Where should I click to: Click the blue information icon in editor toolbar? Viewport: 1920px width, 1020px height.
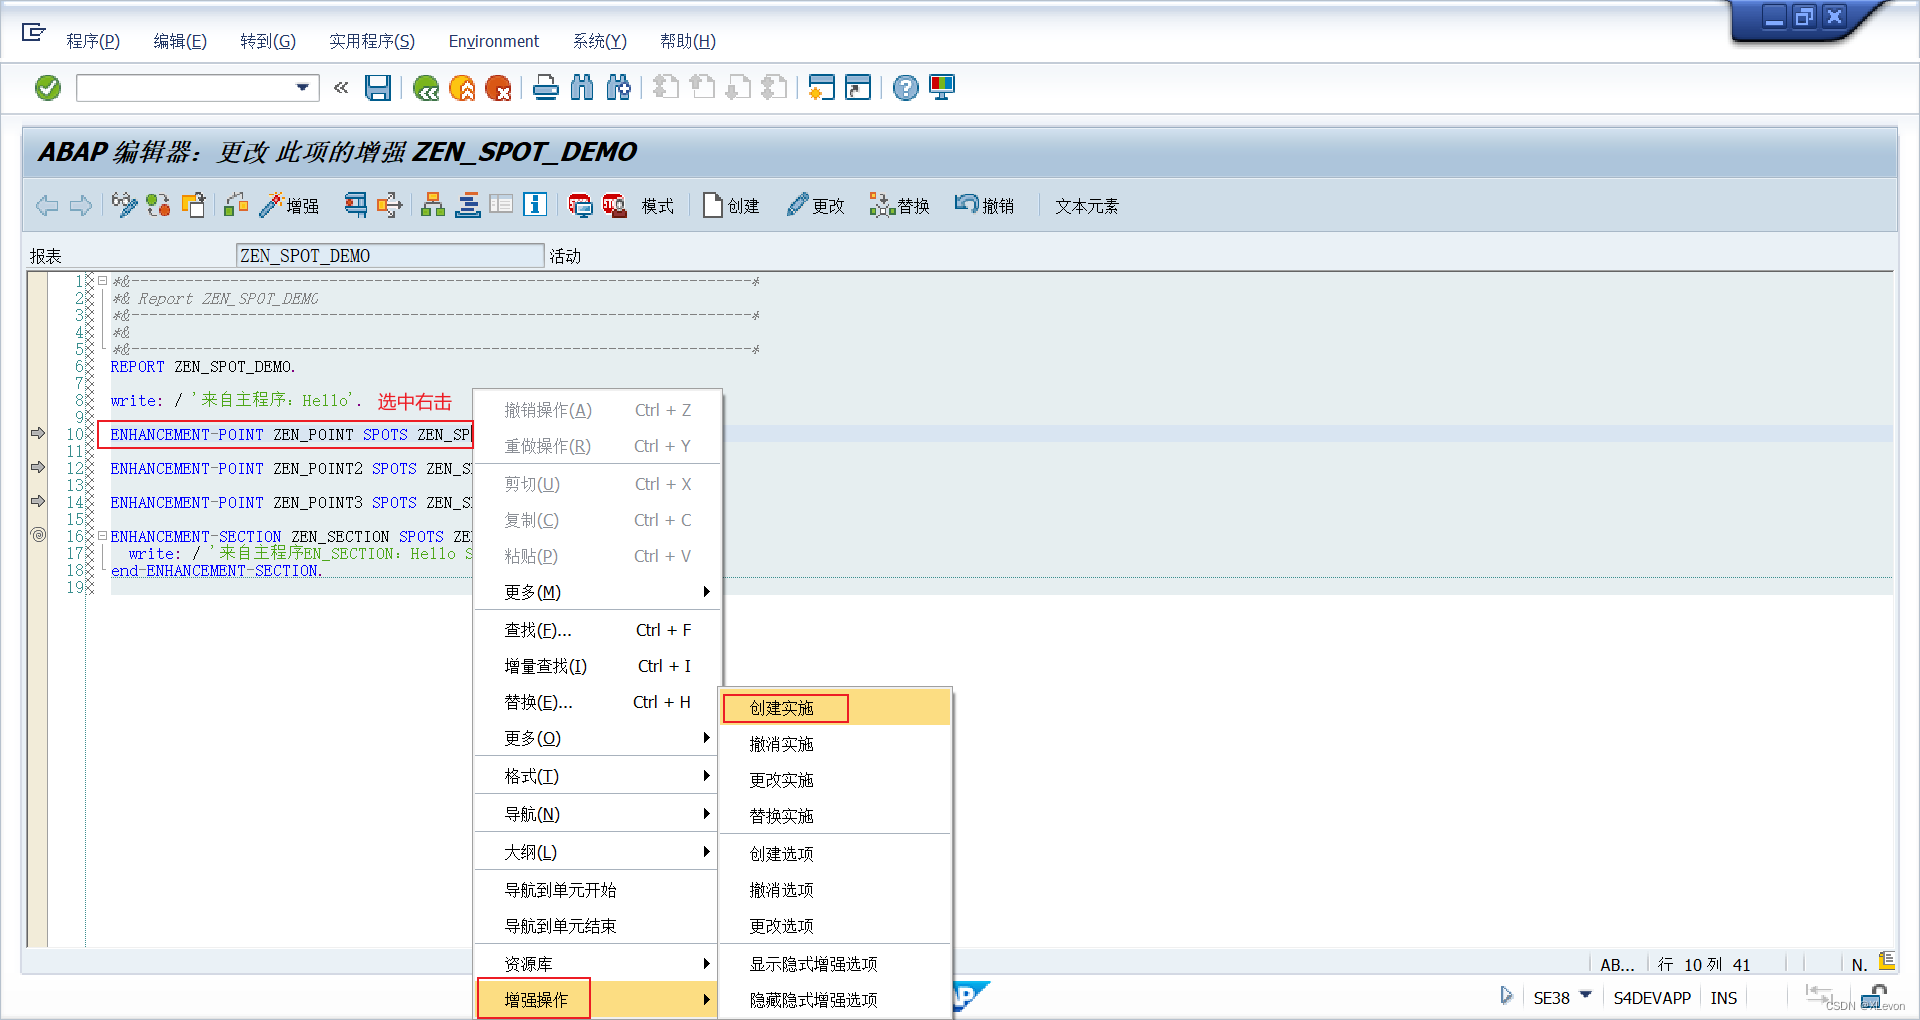pyautogui.click(x=536, y=206)
